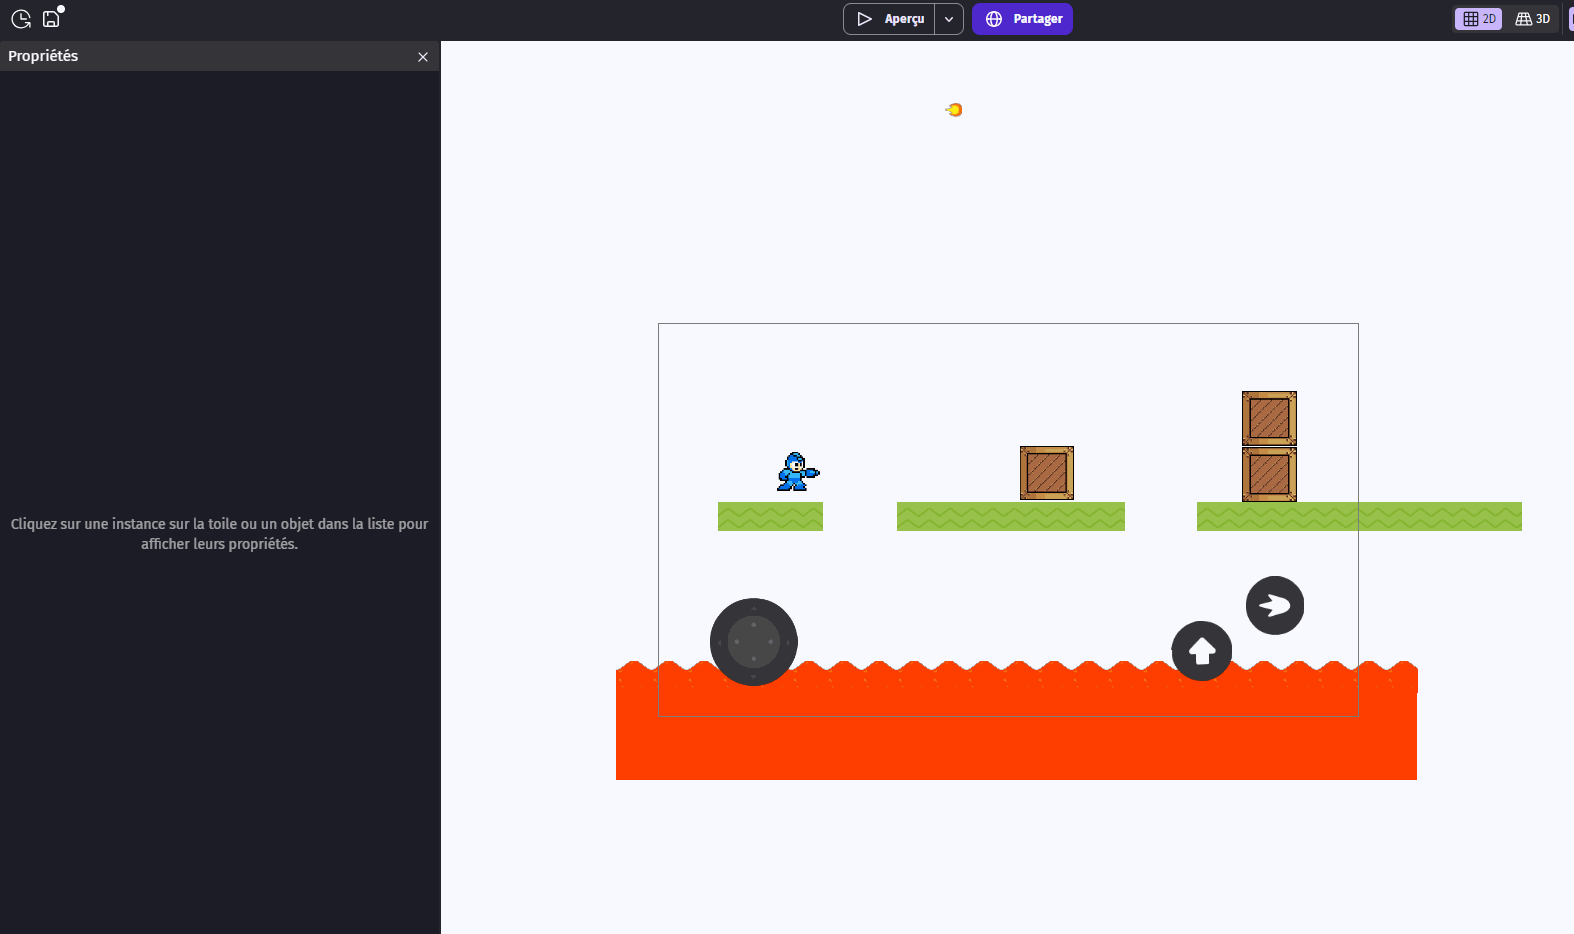The width and height of the screenshot is (1574, 934).
Task: Expand the Aperçu dropdown arrow
Action: tap(949, 19)
